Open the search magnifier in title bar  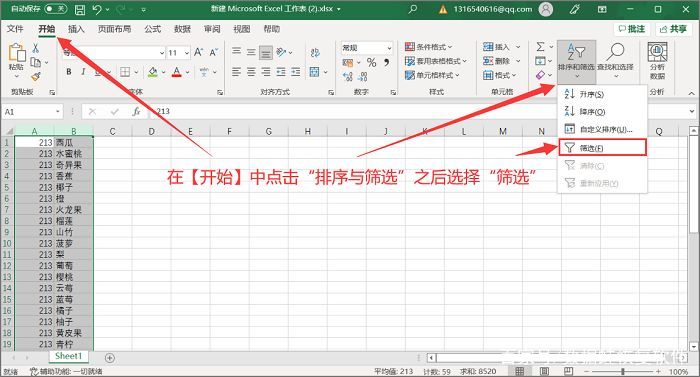(x=413, y=9)
